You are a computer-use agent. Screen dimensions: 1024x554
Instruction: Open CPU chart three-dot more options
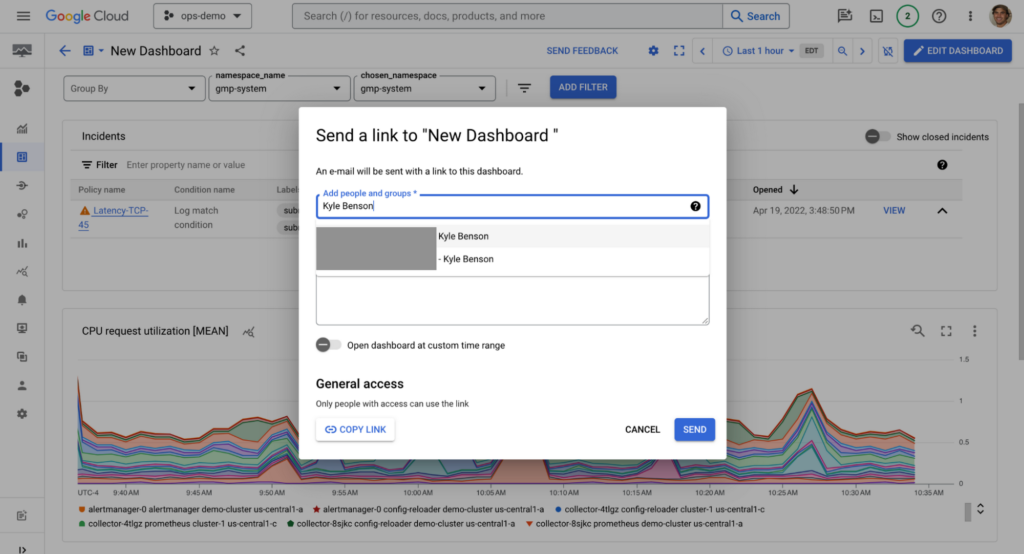[x=974, y=331]
